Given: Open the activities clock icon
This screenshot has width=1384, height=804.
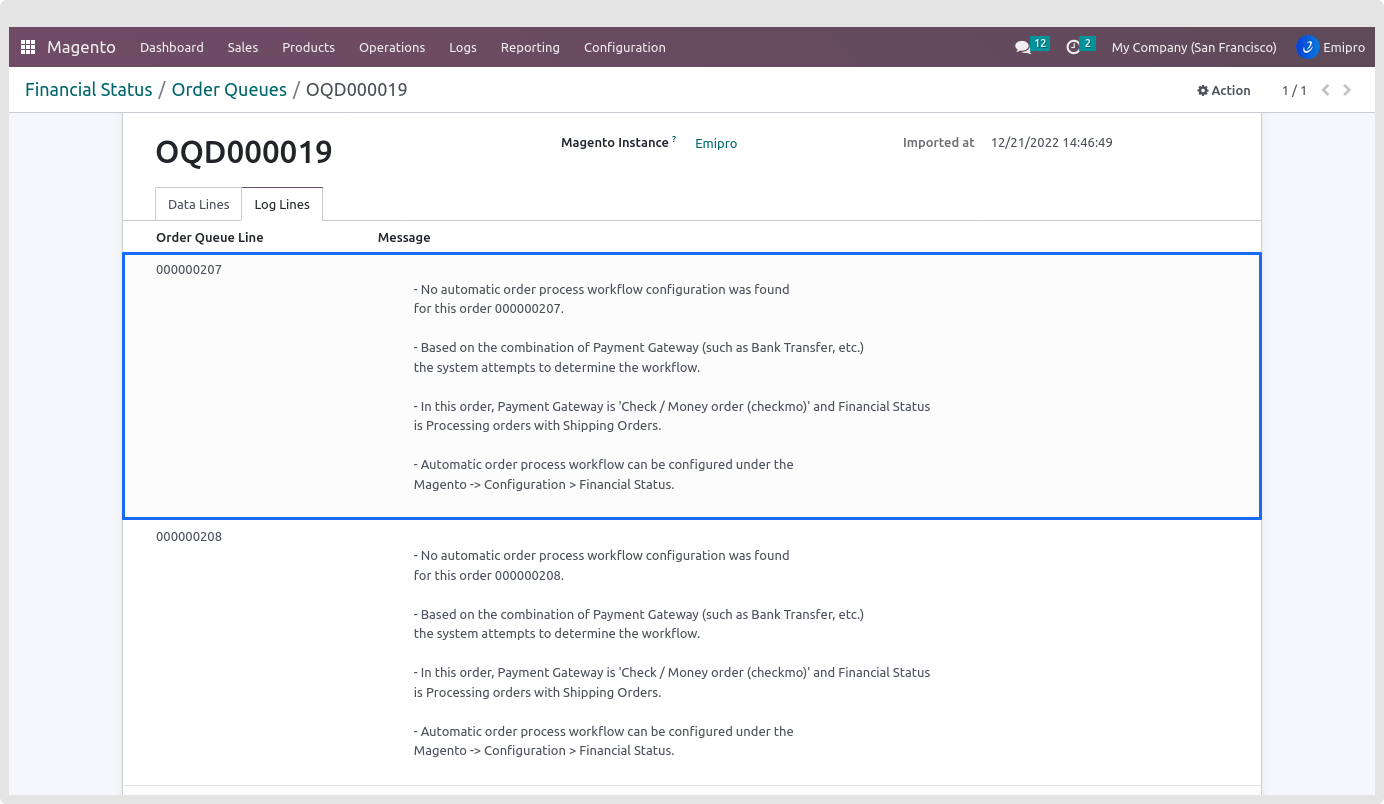Looking at the screenshot, I should click(1074, 47).
